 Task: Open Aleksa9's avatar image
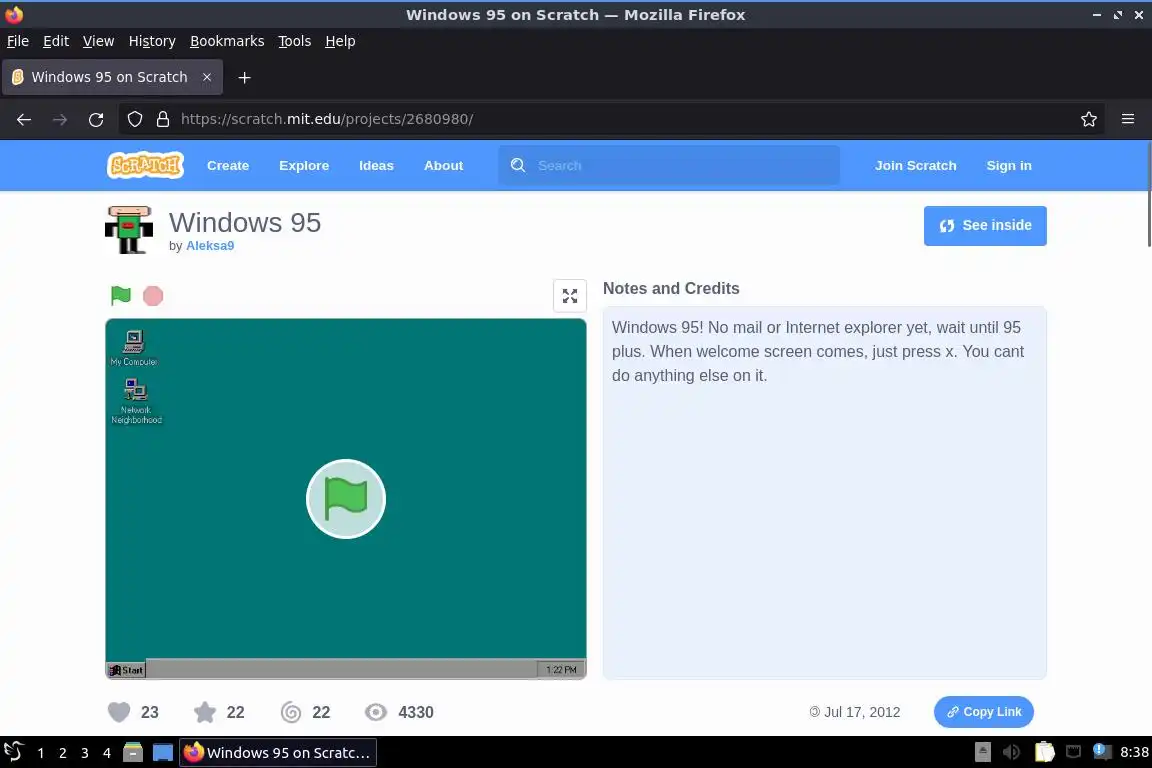(x=129, y=230)
